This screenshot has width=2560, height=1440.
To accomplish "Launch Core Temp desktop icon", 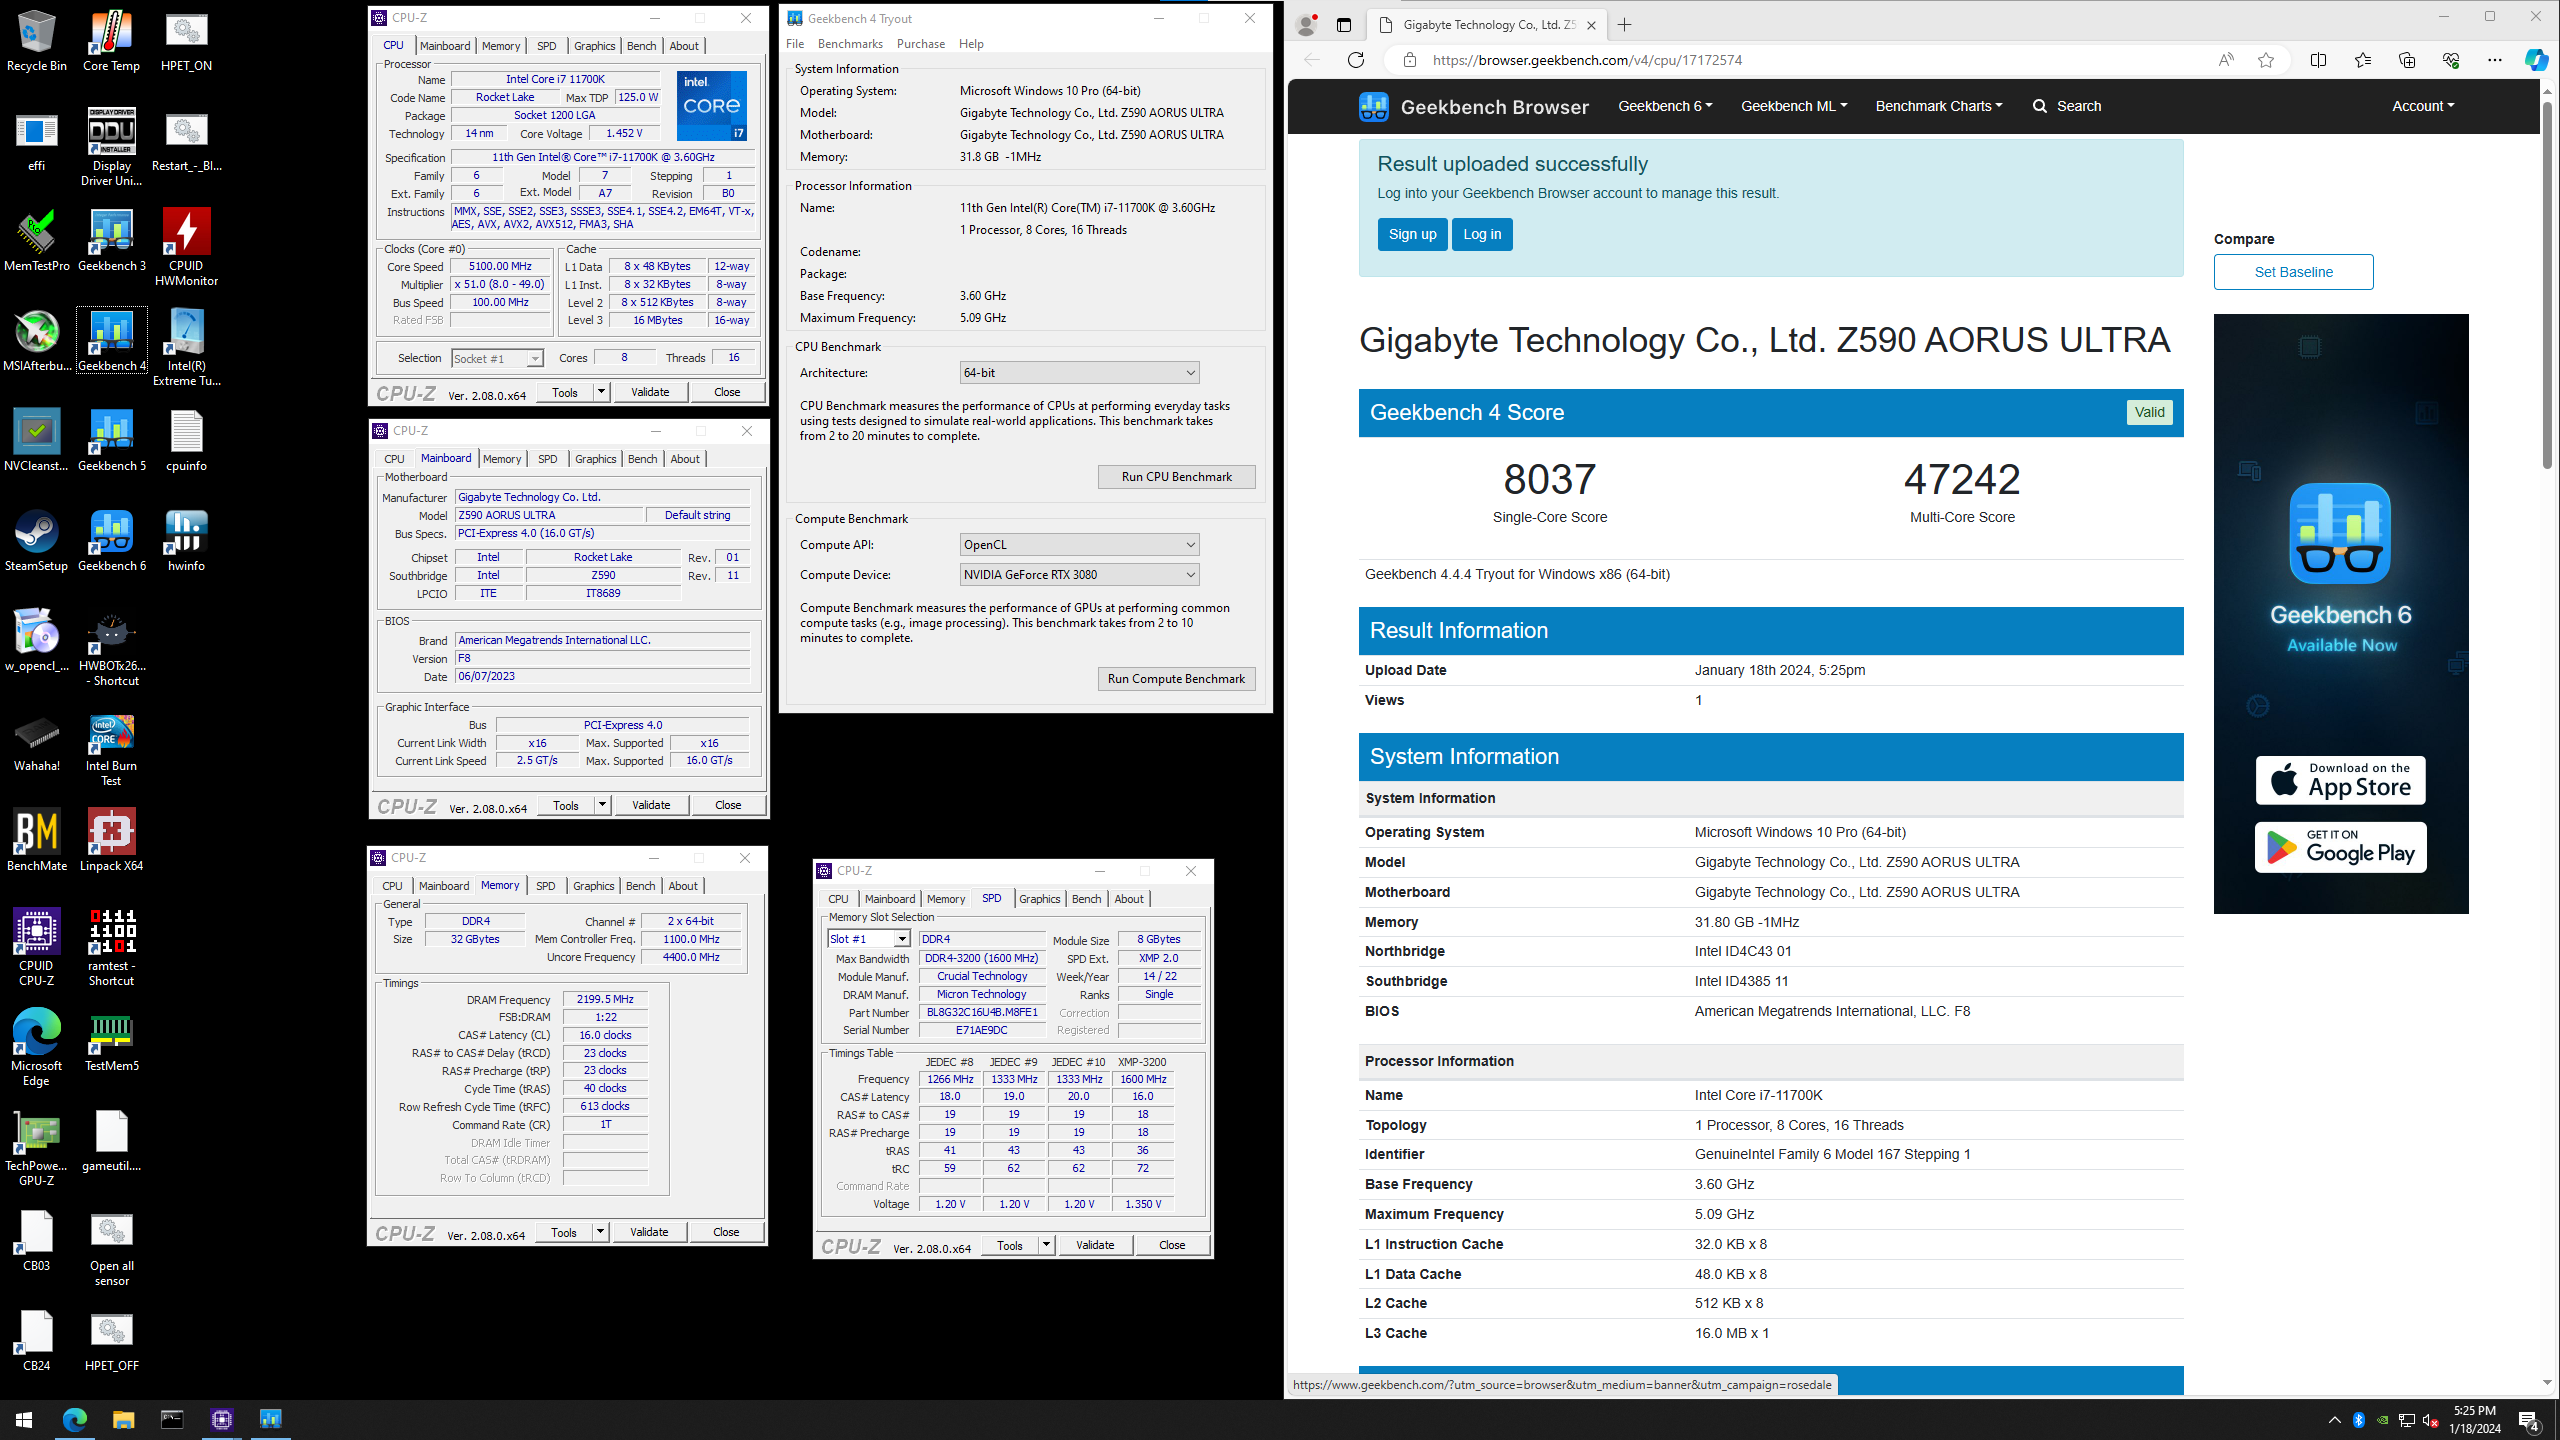I will click(x=111, y=41).
